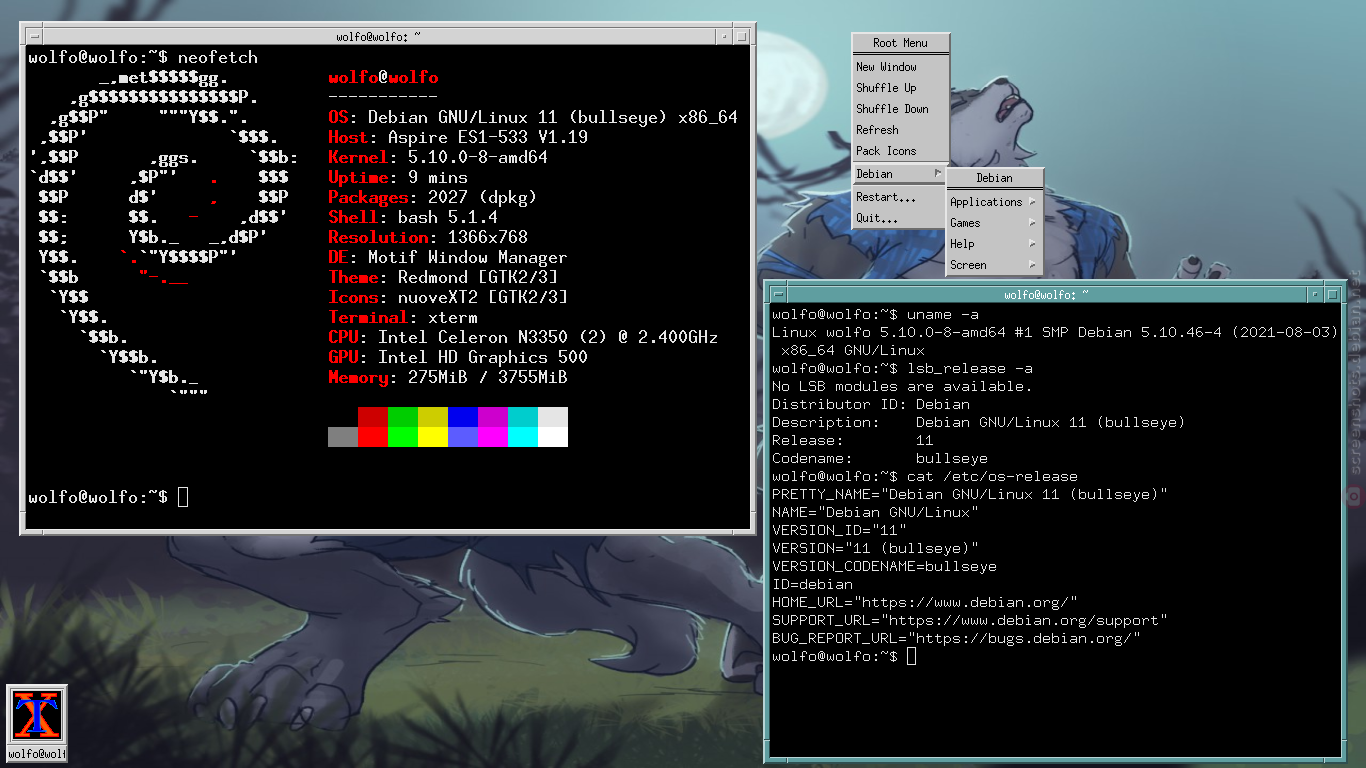Click the BUG_REPORT_URL line
Image resolution: width=1366 pixels, height=768 pixels.
pyautogui.click(x=956, y=638)
